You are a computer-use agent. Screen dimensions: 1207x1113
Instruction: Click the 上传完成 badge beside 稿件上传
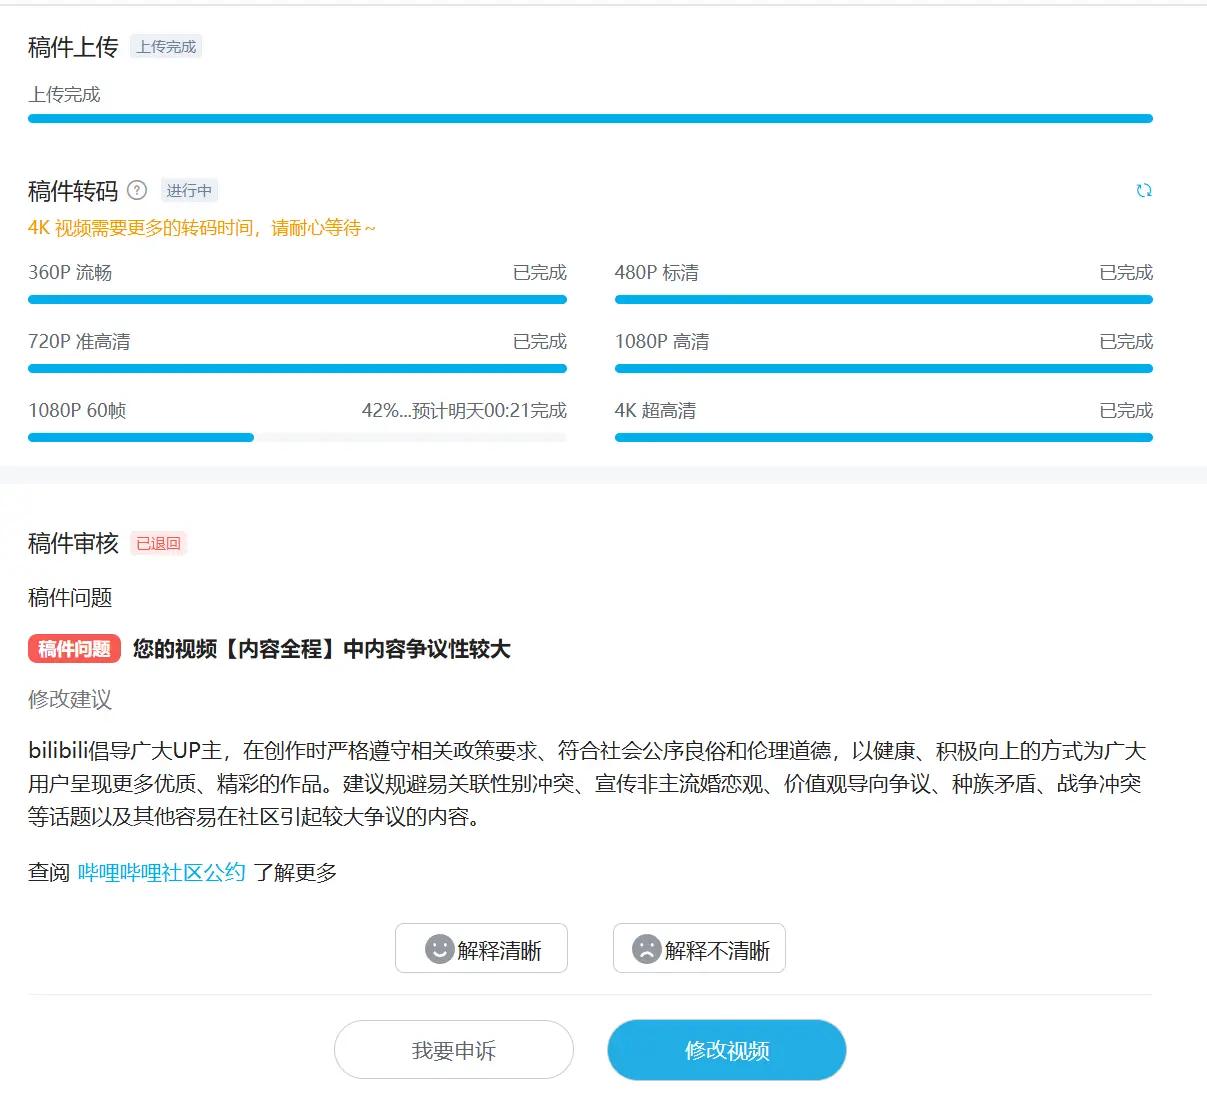(166, 47)
